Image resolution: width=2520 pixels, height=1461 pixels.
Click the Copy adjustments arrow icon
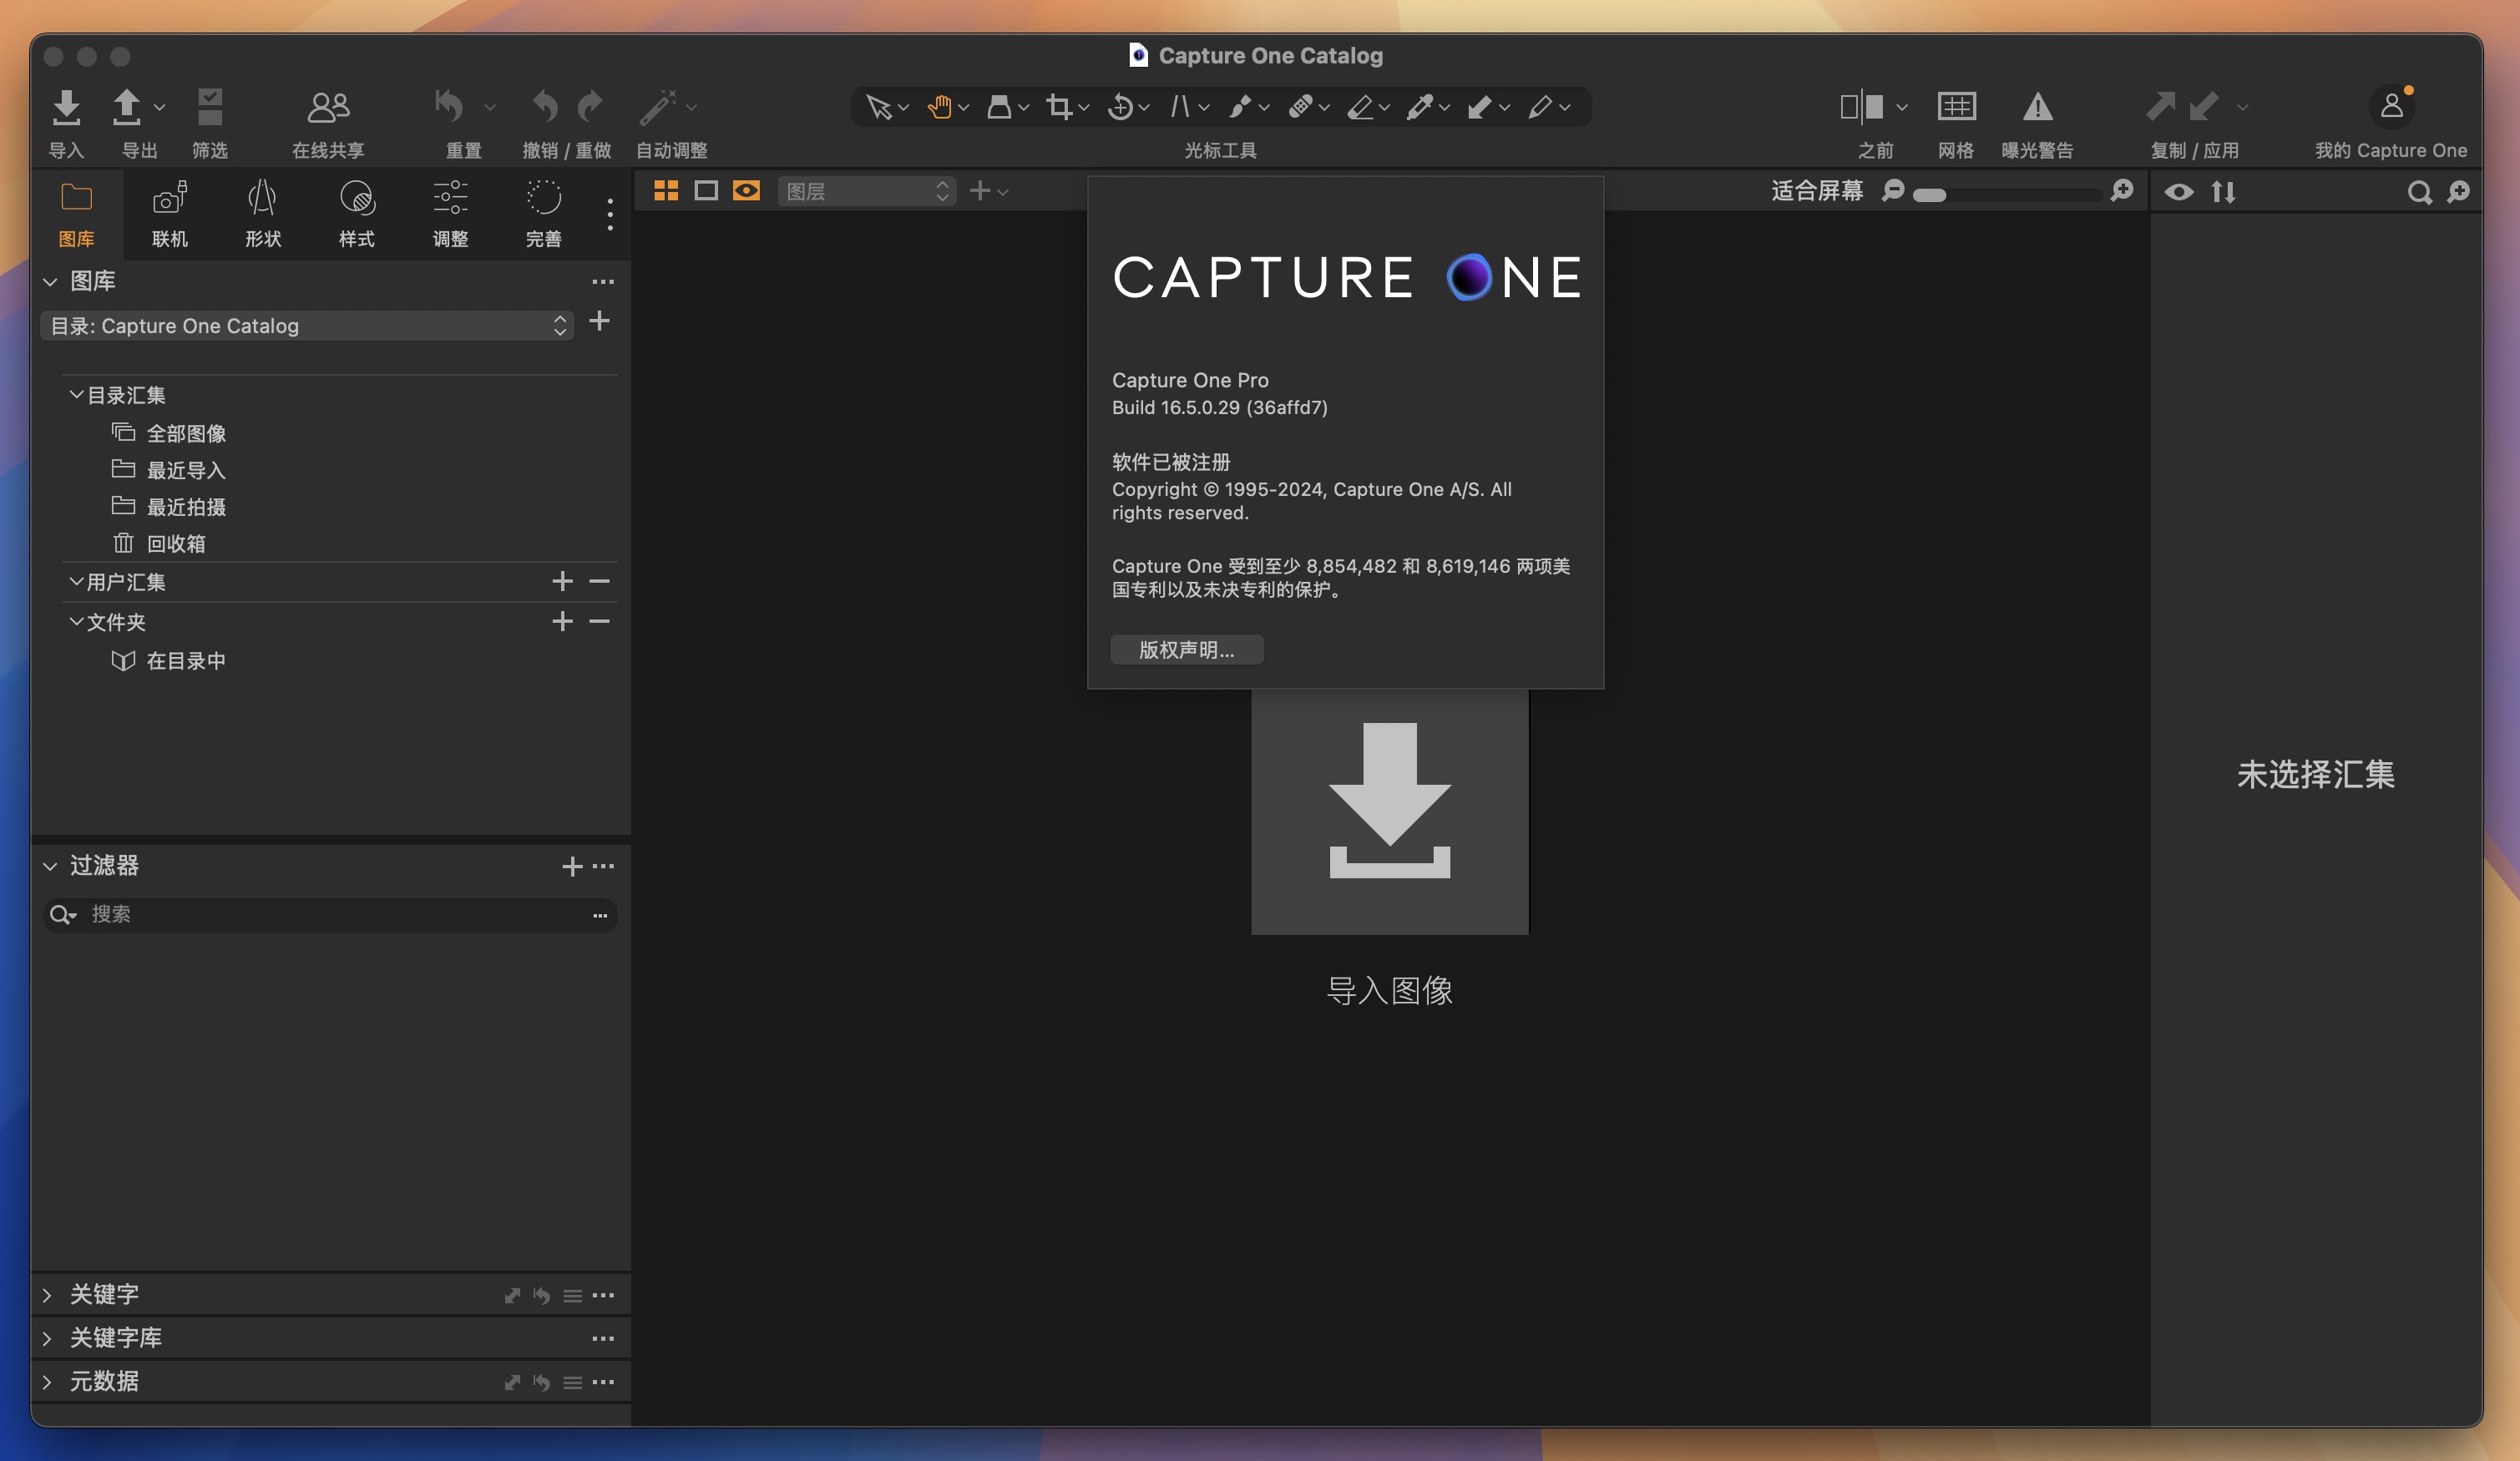pyautogui.click(x=2160, y=106)
